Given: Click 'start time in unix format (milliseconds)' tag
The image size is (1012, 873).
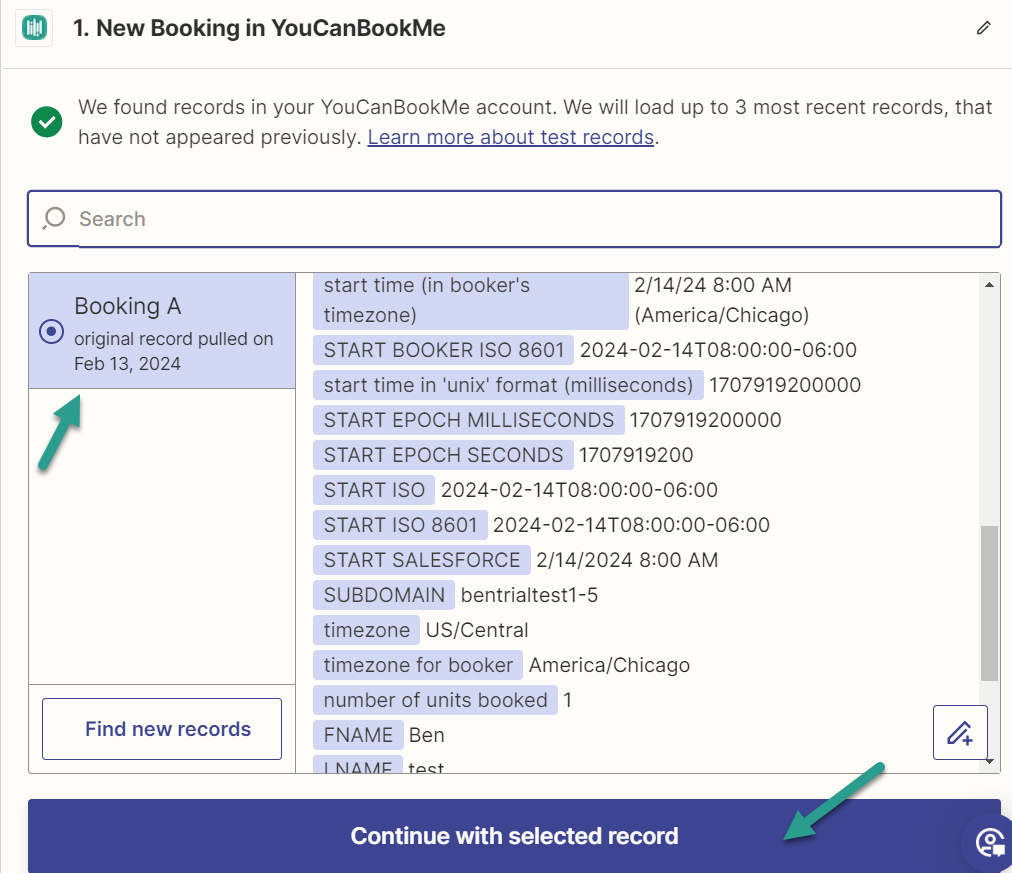Looking at the screenshot, I should point(508,385).
